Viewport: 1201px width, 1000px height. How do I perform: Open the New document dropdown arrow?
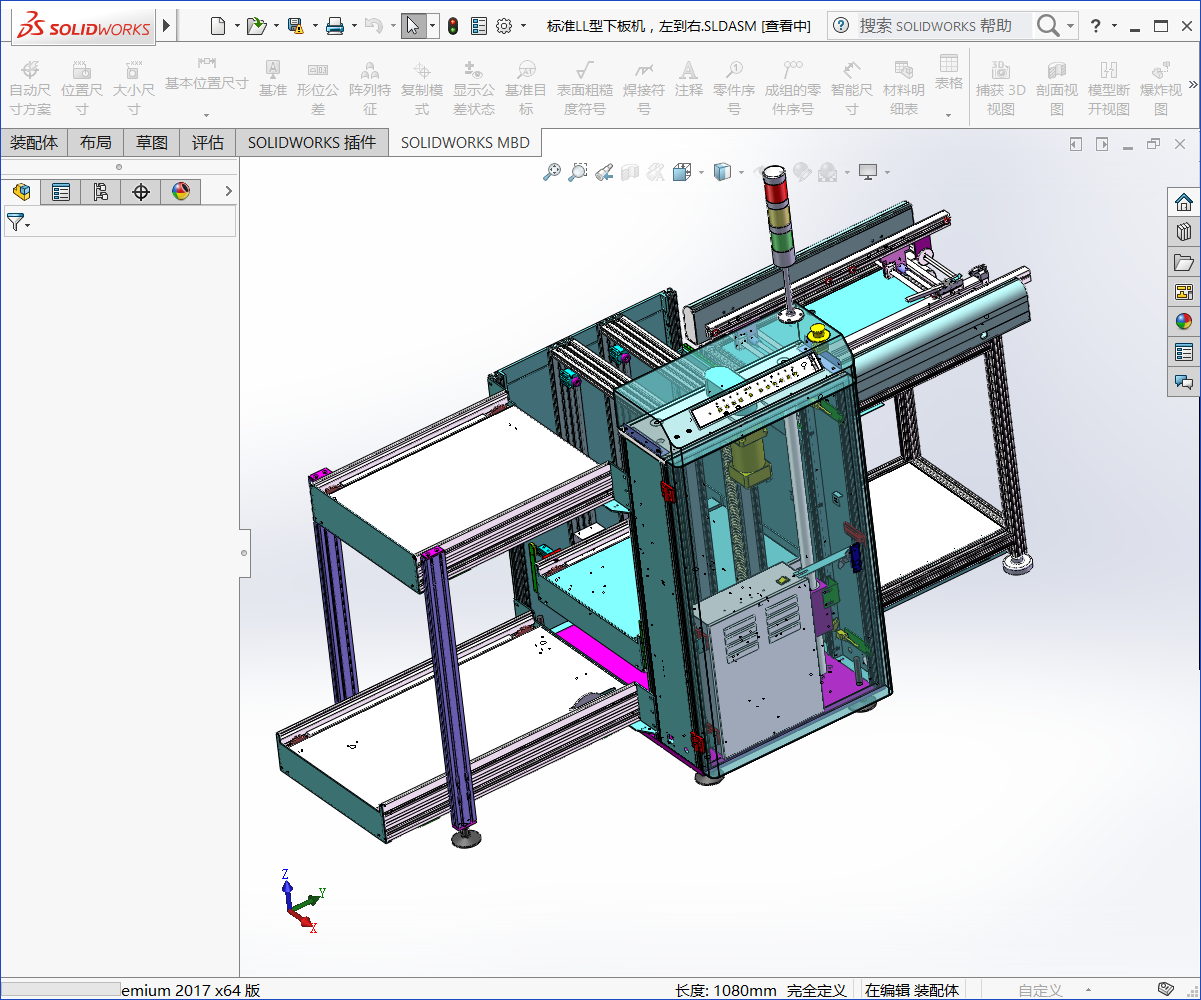click(237, 26)
